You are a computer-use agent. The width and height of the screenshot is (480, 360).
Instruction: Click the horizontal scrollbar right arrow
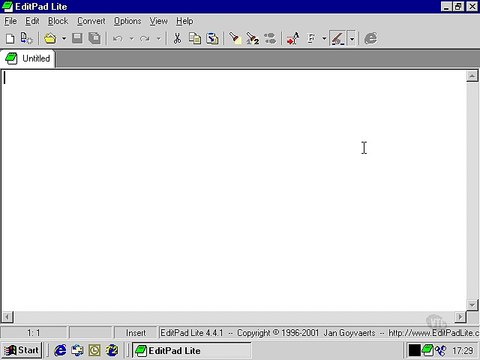tap(460, 317)
